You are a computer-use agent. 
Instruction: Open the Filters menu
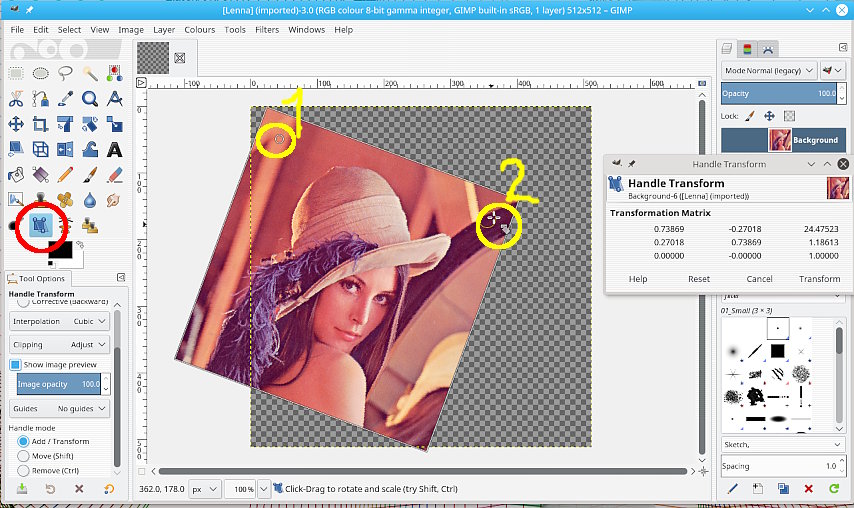(266, 30)
